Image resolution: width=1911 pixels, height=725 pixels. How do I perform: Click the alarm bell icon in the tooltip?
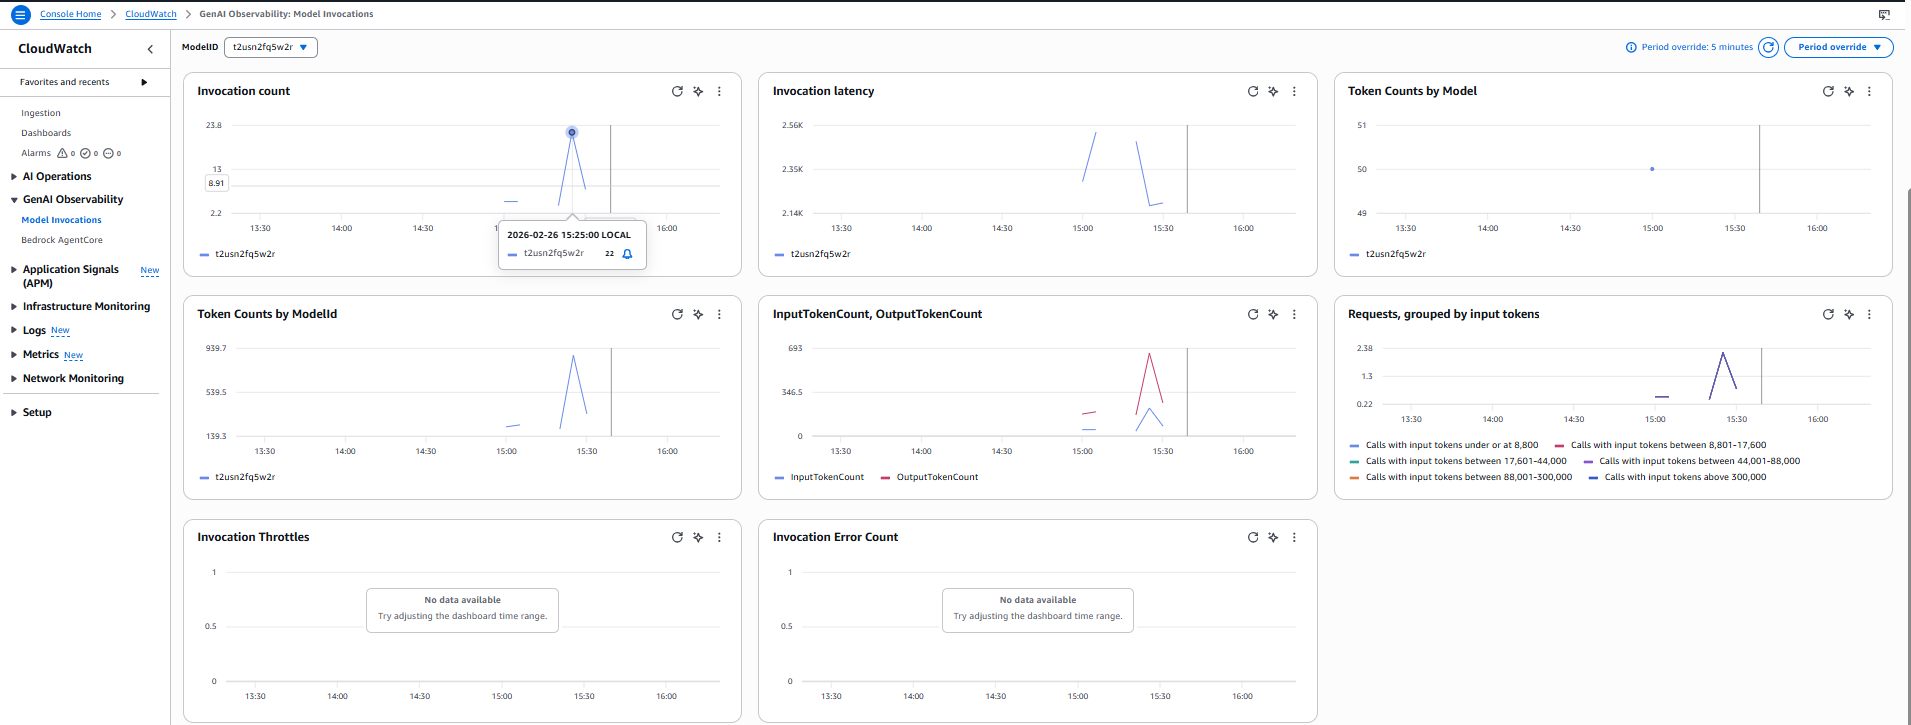627,254
